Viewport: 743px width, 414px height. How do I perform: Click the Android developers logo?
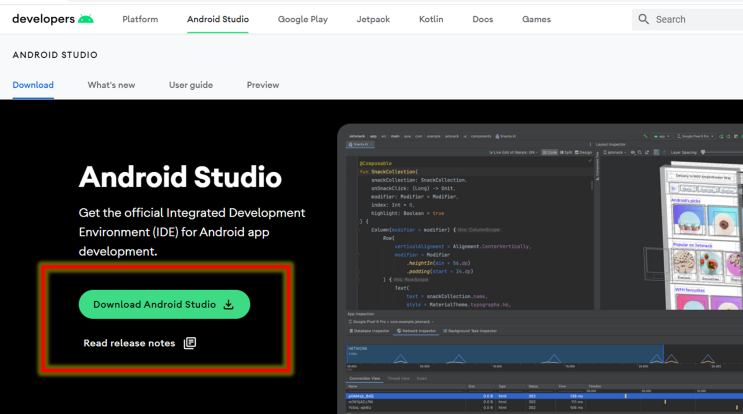tap(53, 19)
